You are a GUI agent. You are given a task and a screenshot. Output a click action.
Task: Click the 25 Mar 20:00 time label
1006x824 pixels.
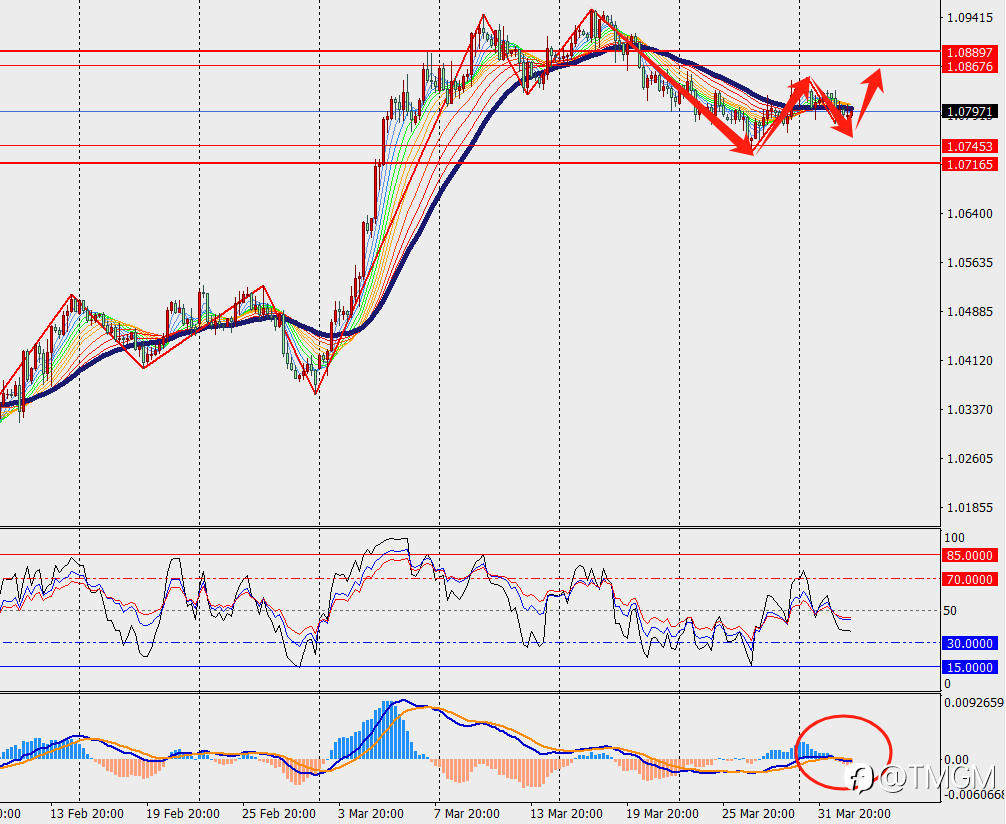click(x=758, y=814)
